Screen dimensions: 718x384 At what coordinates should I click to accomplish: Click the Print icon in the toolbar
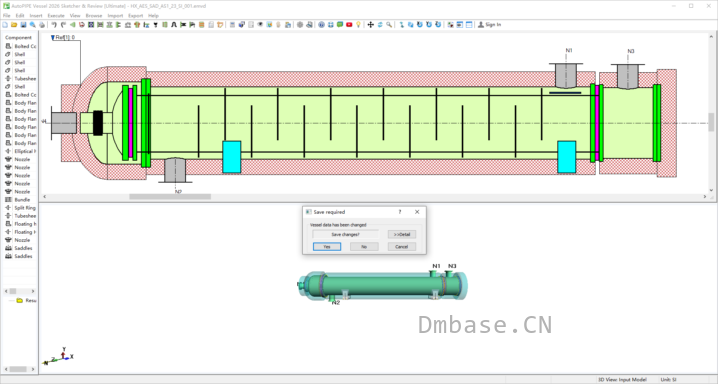(42, 25)
